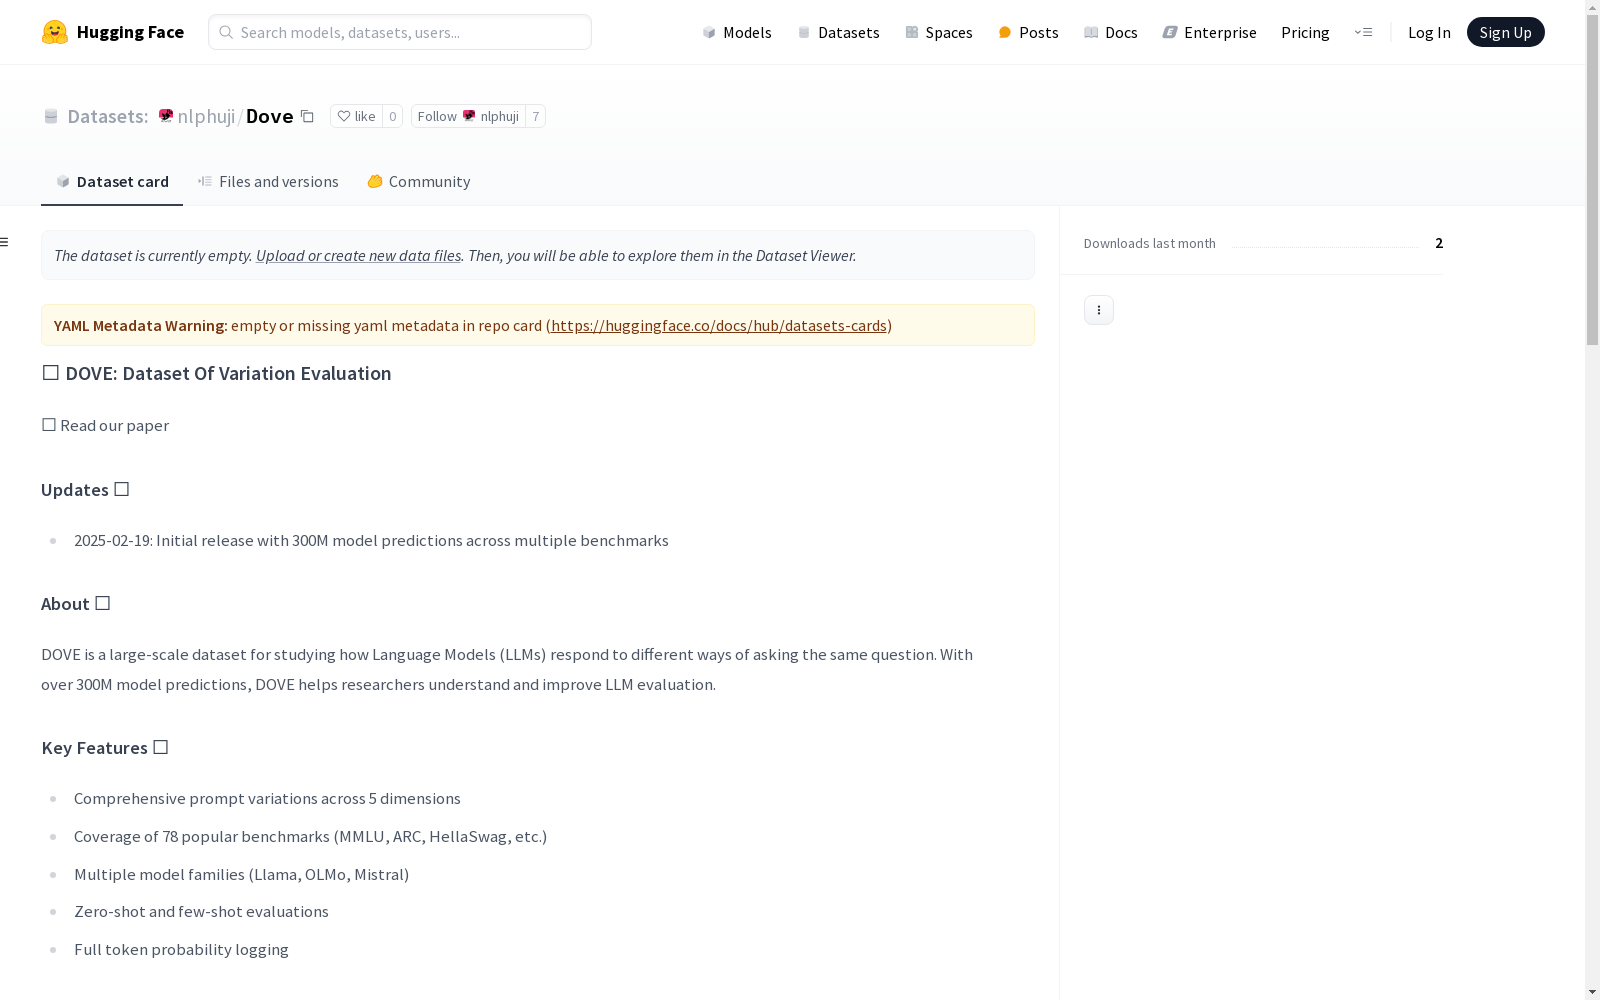Image resolution: width=1600 pixels, height=1000 pixels.
Task: Open the Pricing page
Action: (x=1305, y=32)
